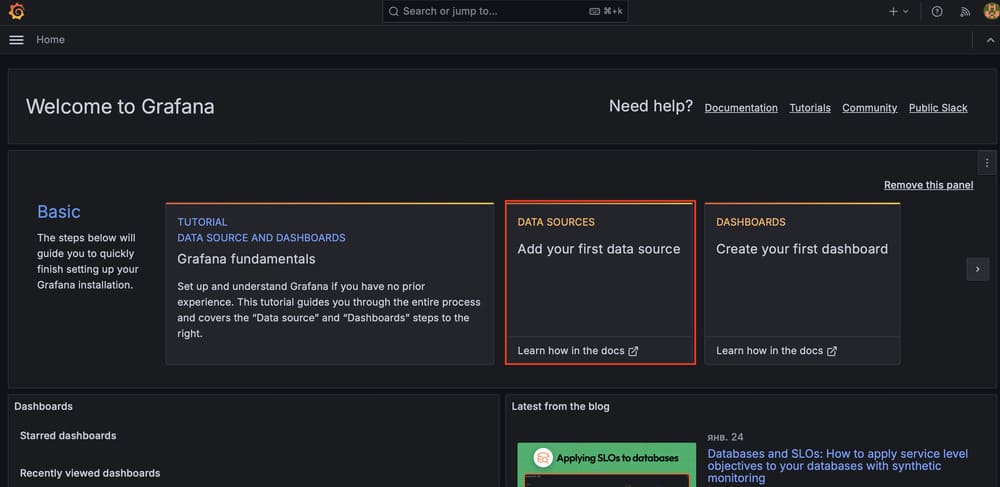Open the panel three-dot menu
The image size is (1000, 487).
click(987, 163)
